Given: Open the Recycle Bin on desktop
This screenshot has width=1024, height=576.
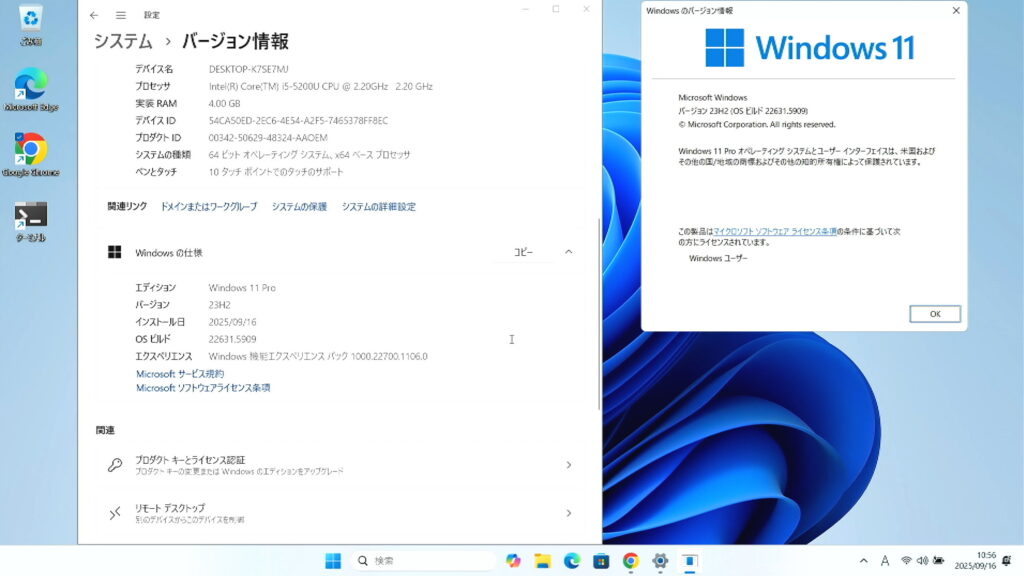Looking at the screenshot, I should pos(30,22).
